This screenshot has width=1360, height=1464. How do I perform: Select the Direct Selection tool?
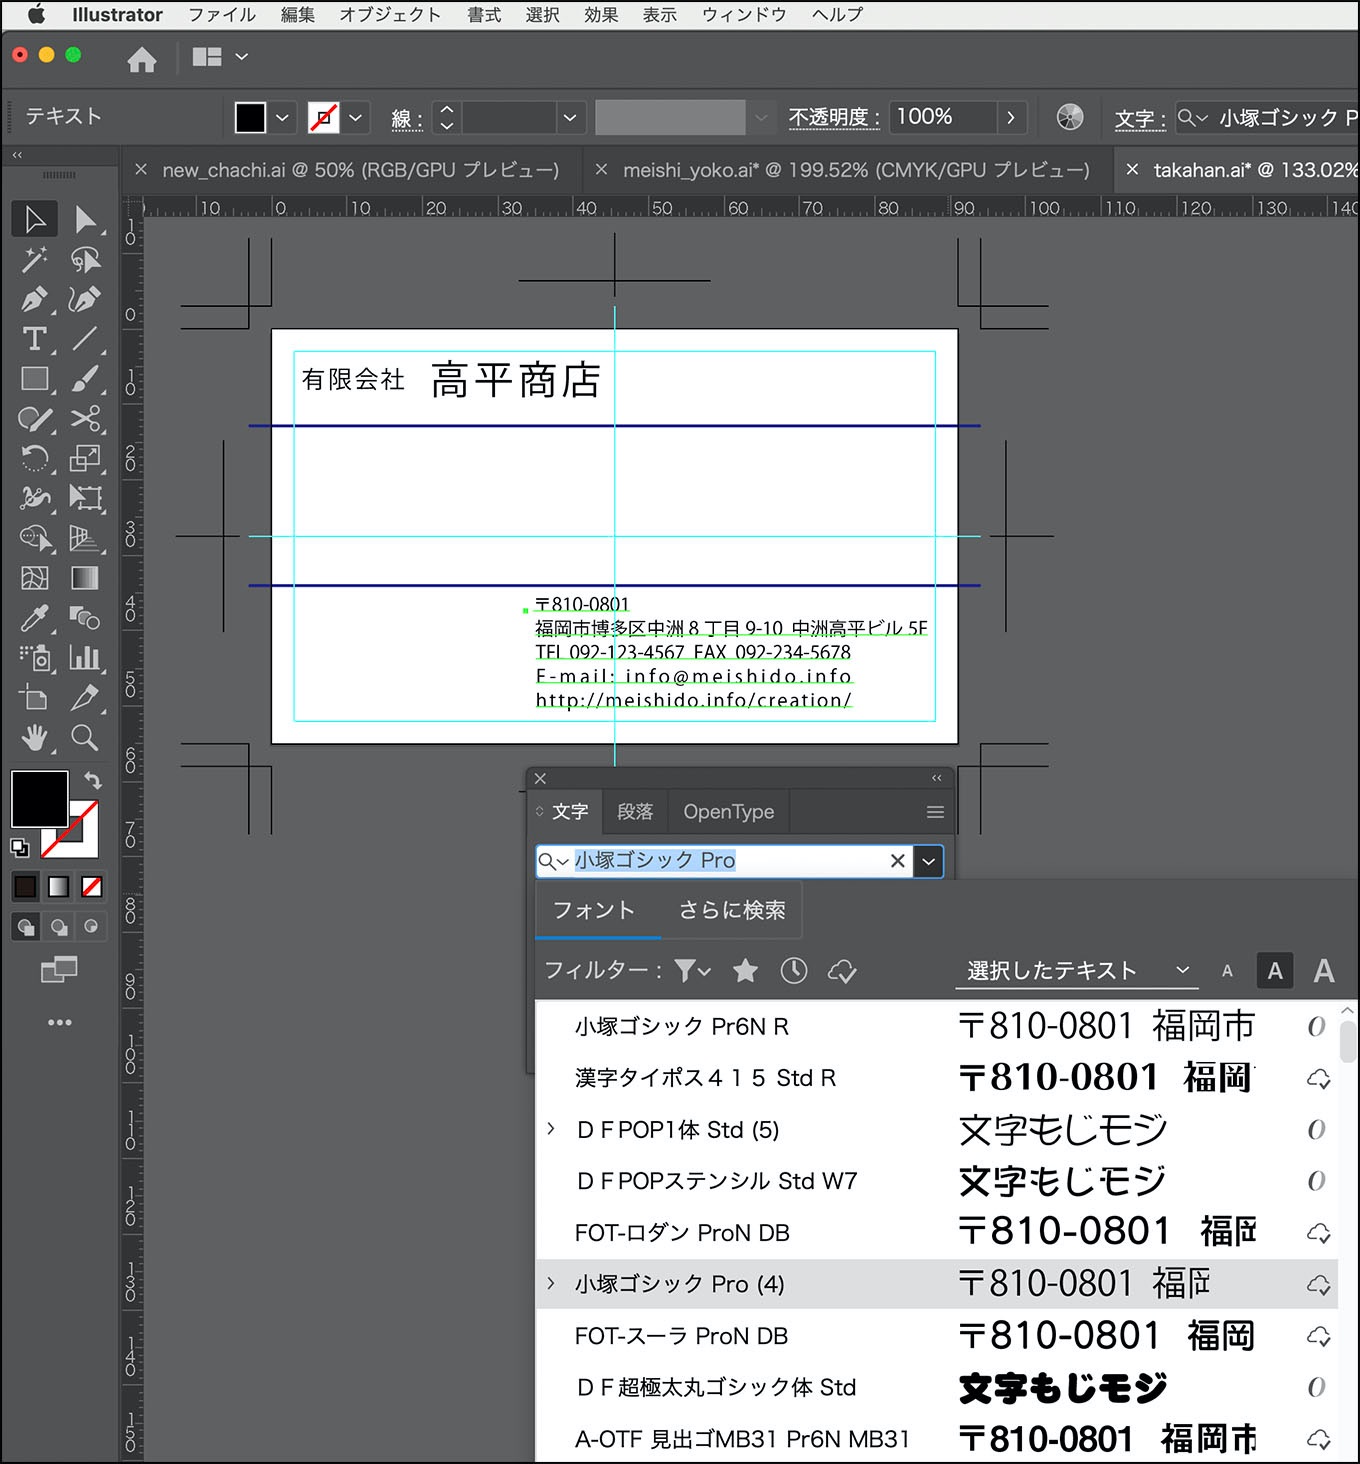point(85,219)
